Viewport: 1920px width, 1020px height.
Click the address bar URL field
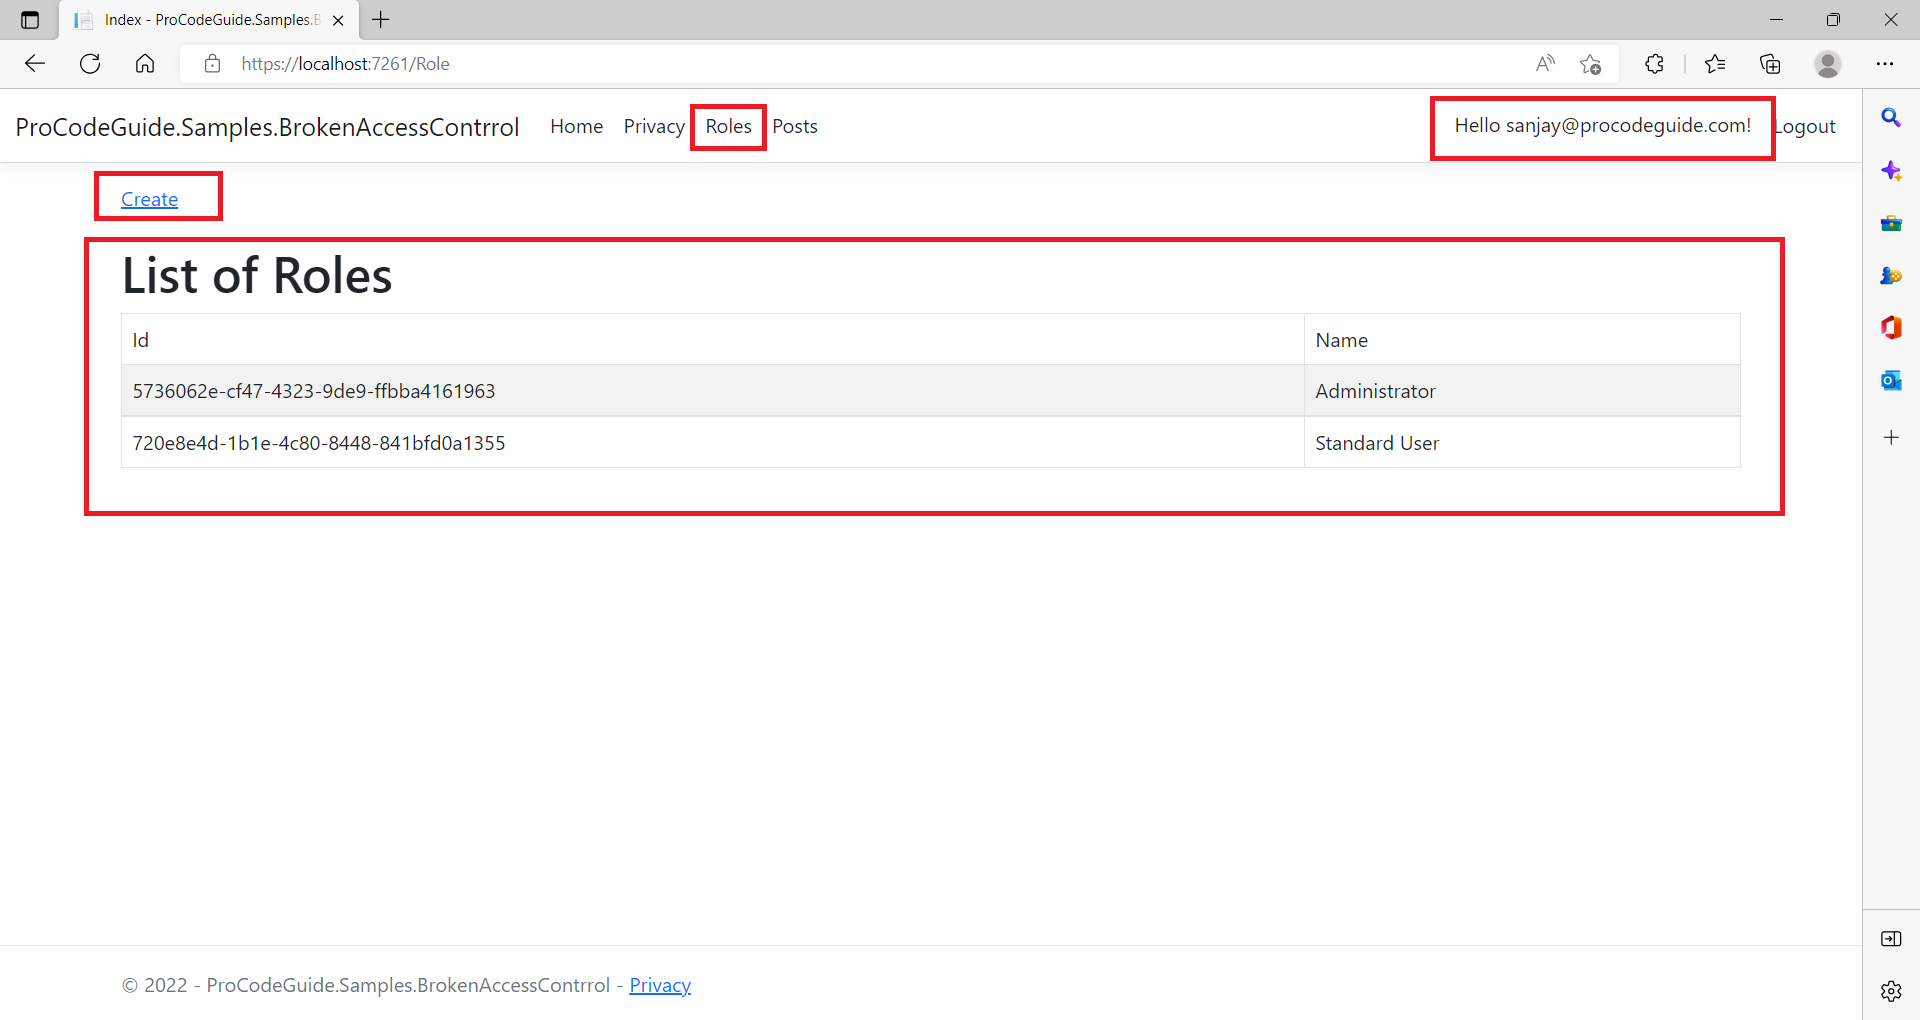(x=860, y=64)
